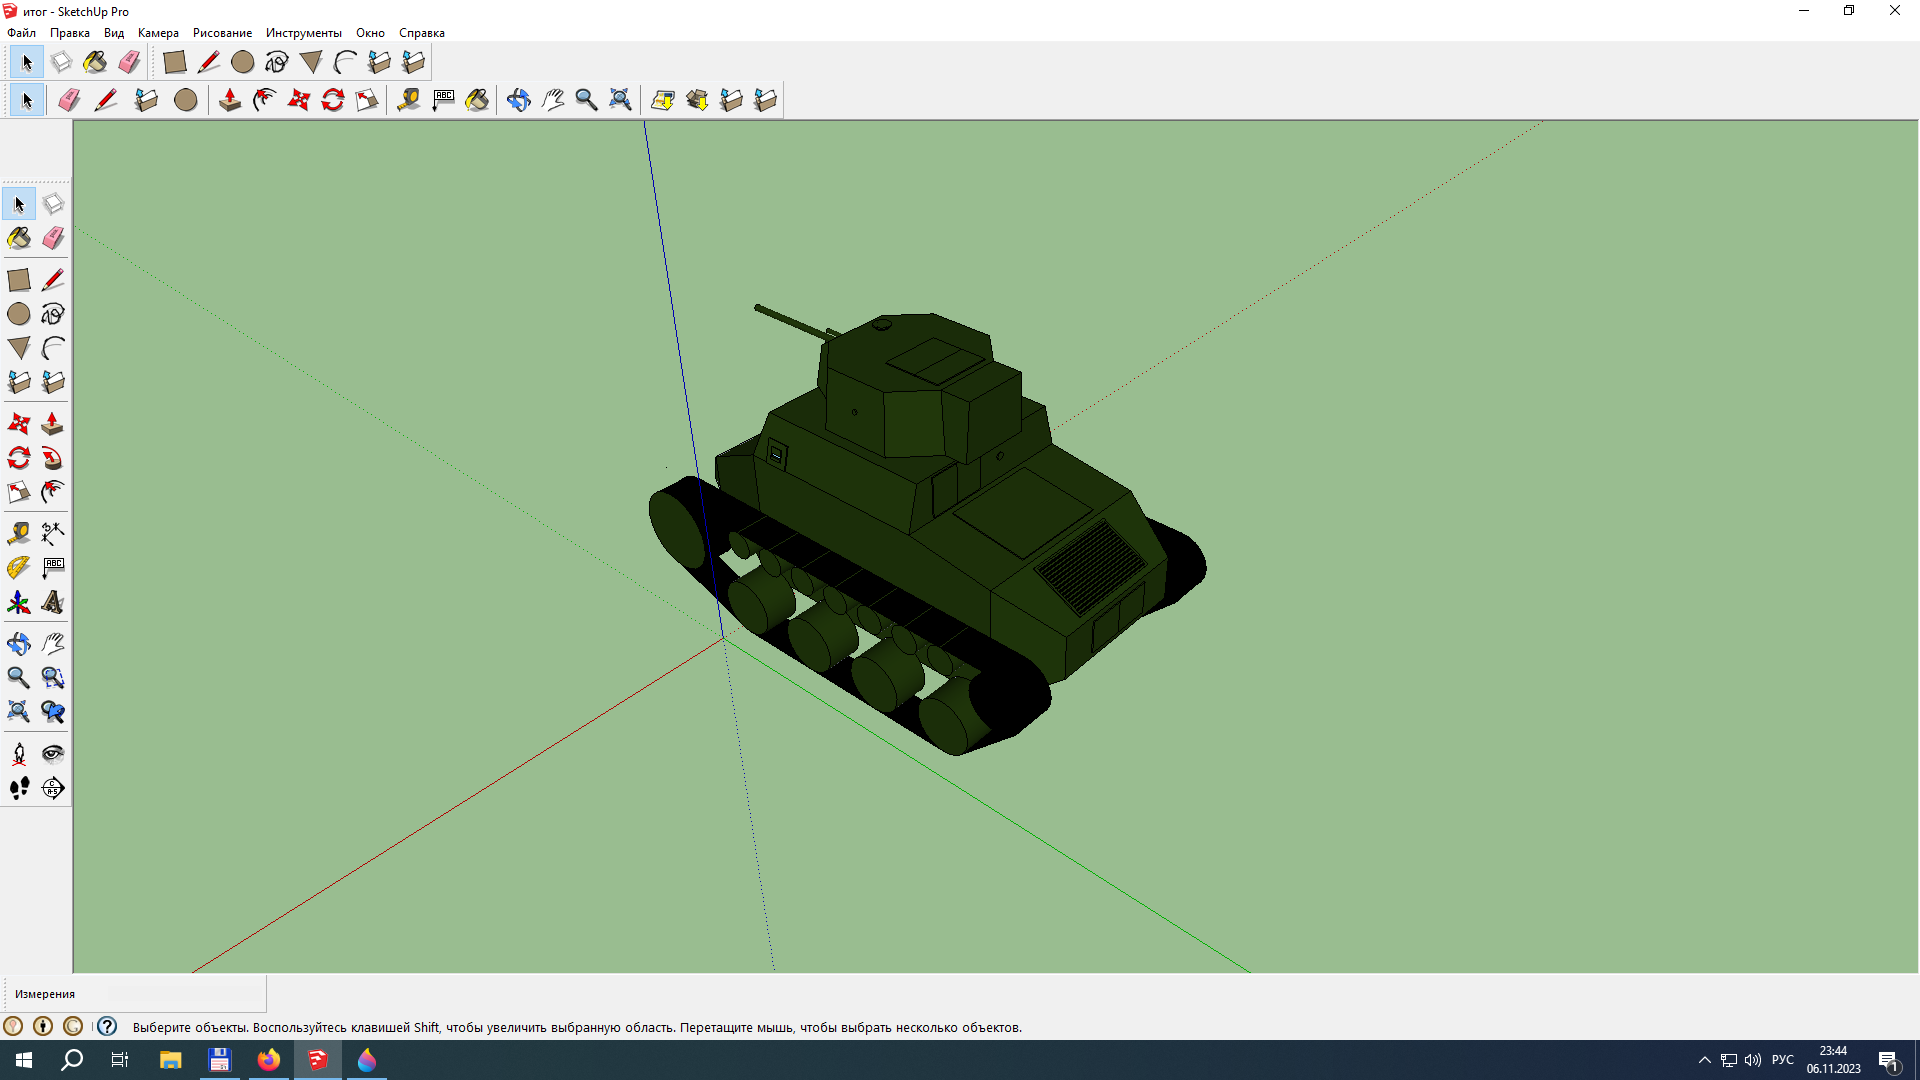The width and height of the screenshot is (1920, 1080).
Task: Click the Orbit tool in top toolbar
Action: (x=518, y=100)
